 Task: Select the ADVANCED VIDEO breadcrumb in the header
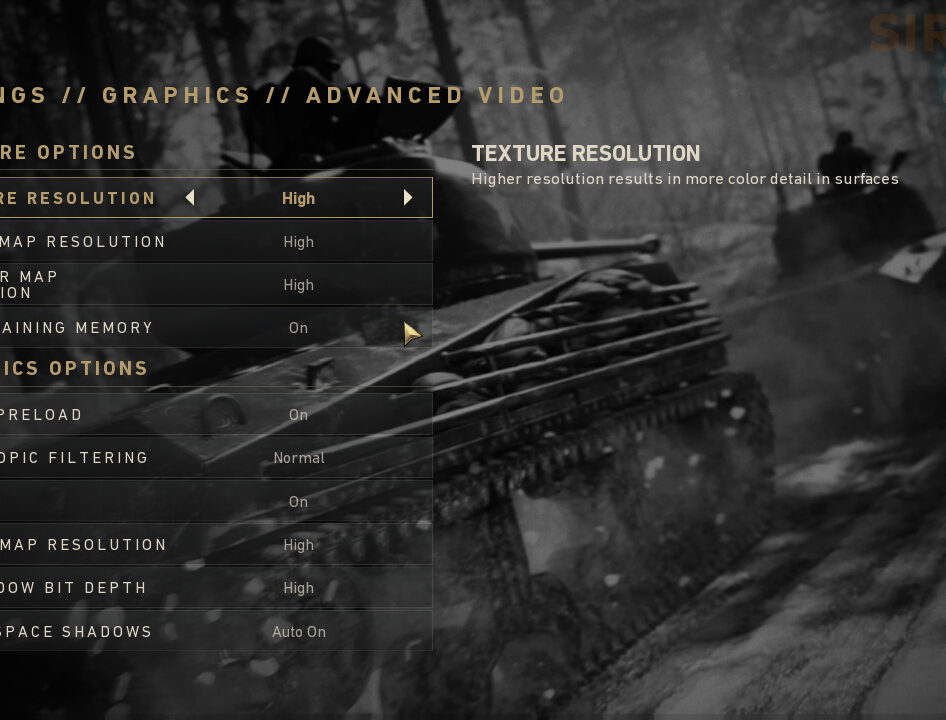(436, 95)
